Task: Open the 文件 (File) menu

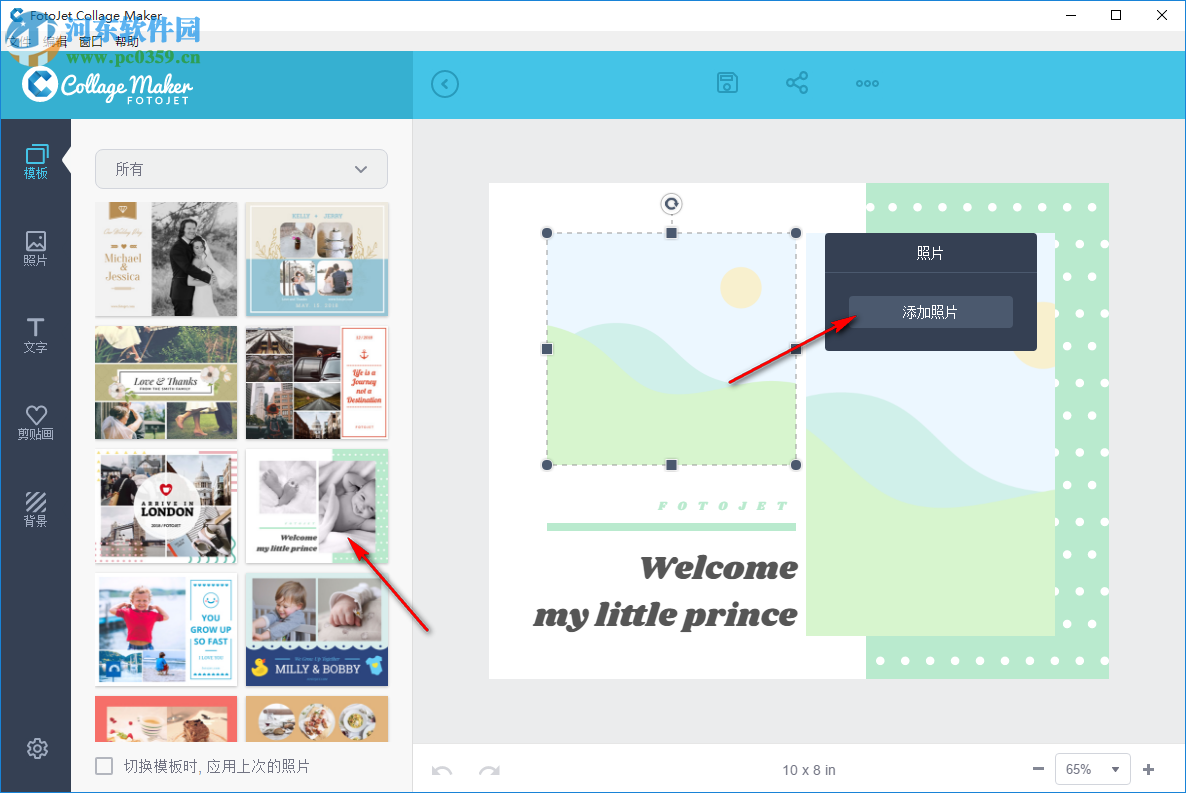Action: [20, 40]
